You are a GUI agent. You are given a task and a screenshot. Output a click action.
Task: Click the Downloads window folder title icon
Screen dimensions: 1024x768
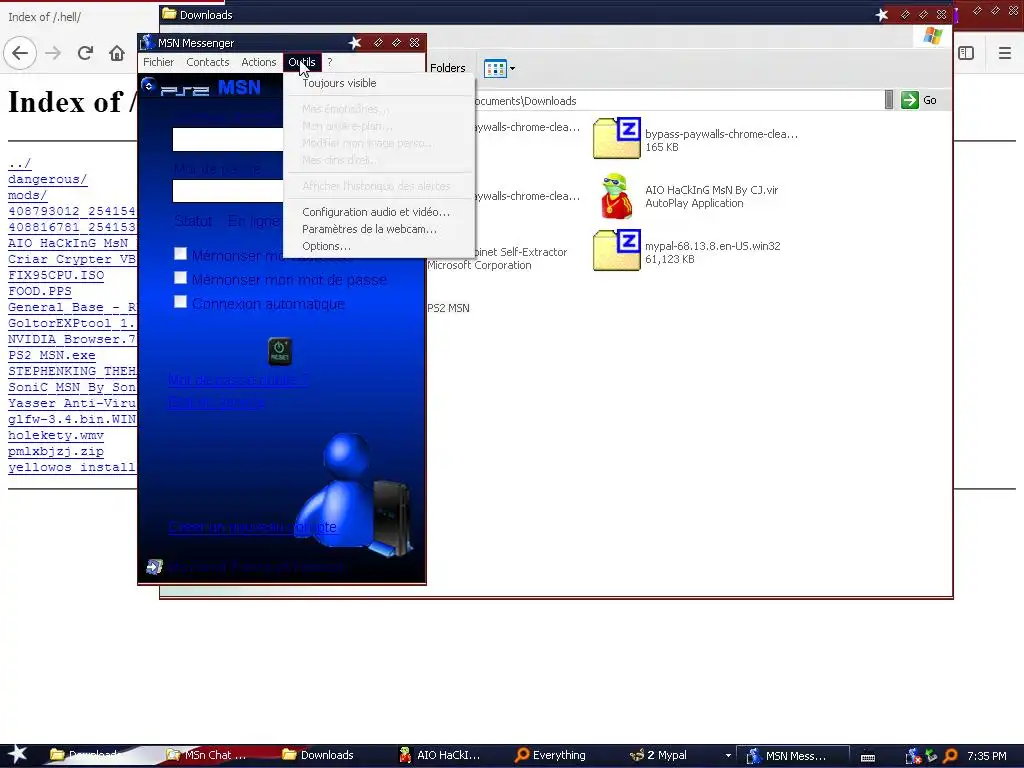[169, 14]
